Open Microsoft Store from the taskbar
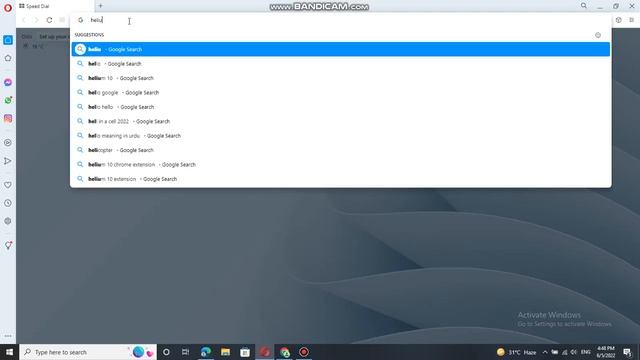This screenshot has width=640, height=360. pos(245,352)
